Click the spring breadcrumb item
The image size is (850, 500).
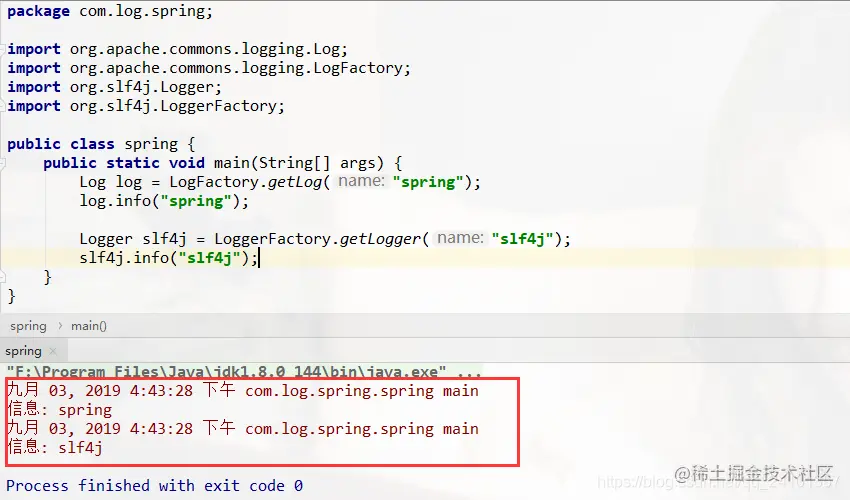pyautogui.click(x=28, y=326)
